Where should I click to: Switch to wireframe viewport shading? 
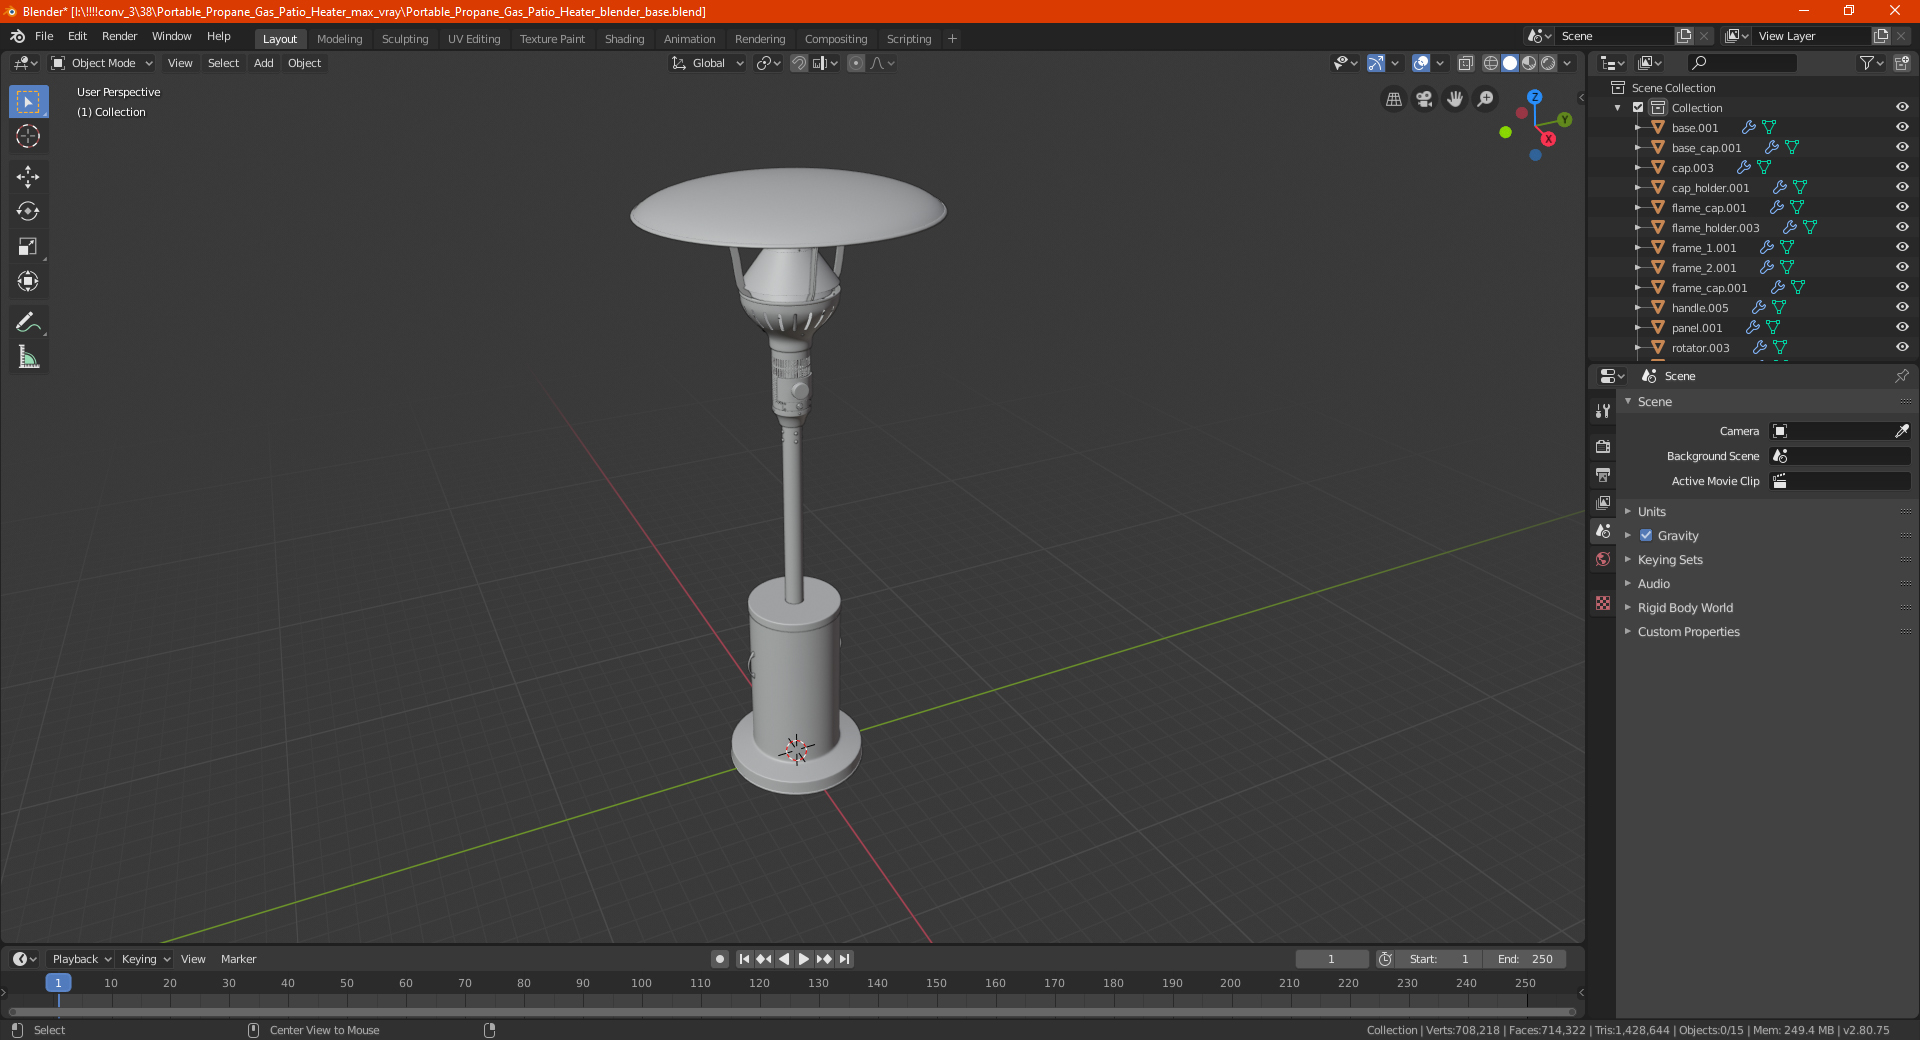point(1490,63)
